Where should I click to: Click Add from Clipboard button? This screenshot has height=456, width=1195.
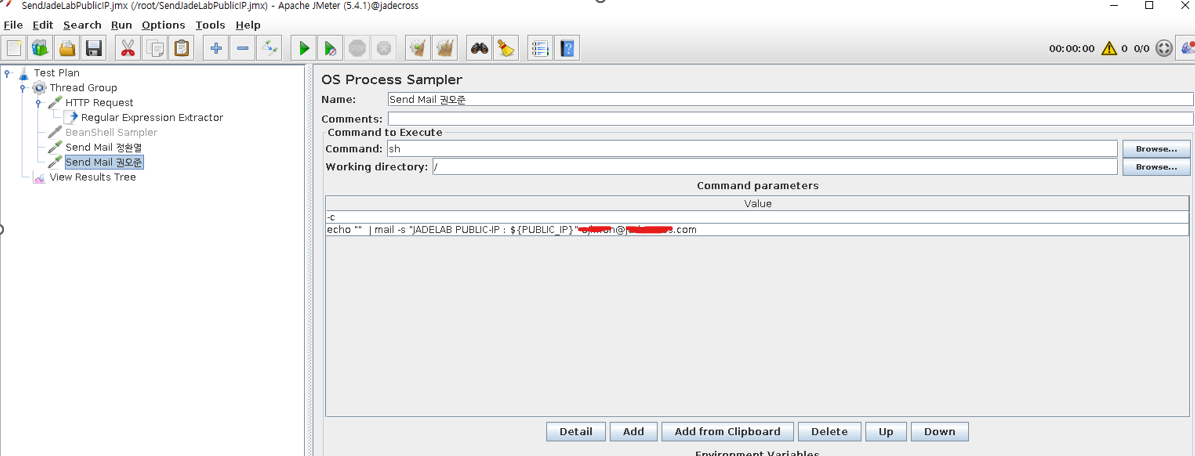(727, 432)
